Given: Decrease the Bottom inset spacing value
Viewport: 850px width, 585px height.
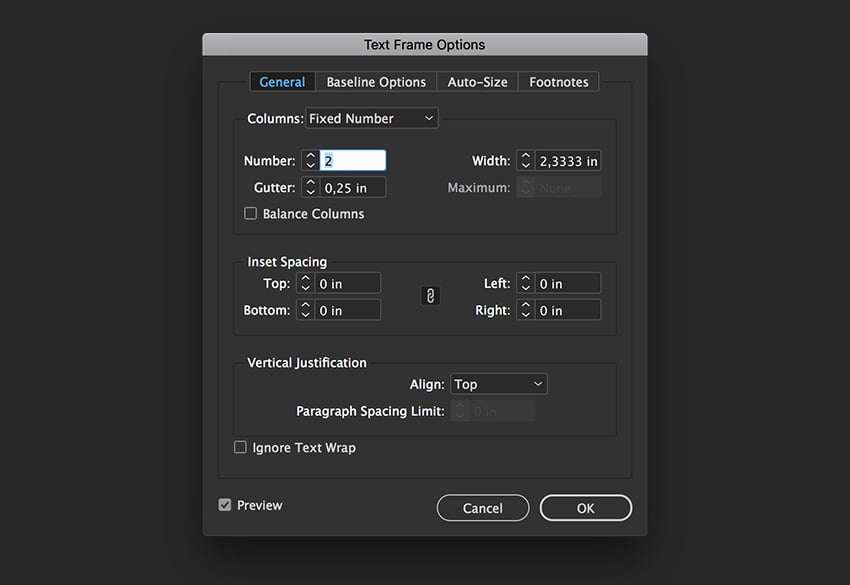Looking at the screenshot, I should tap(306, 313).
